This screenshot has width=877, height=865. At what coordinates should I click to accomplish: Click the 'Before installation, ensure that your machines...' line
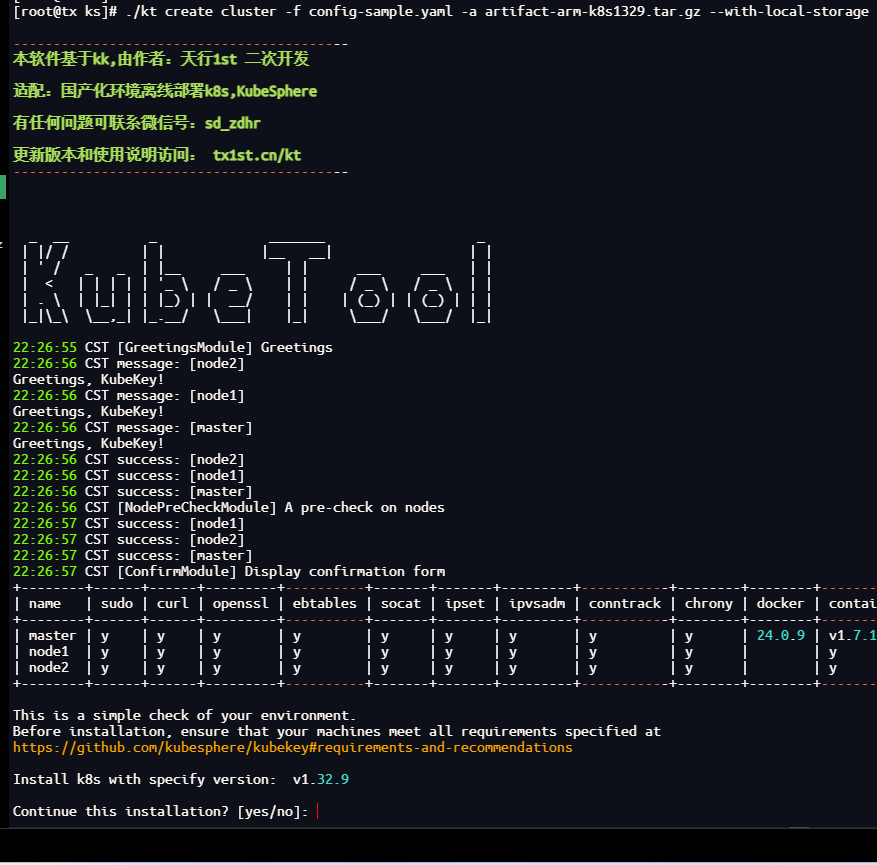[337, 731]
